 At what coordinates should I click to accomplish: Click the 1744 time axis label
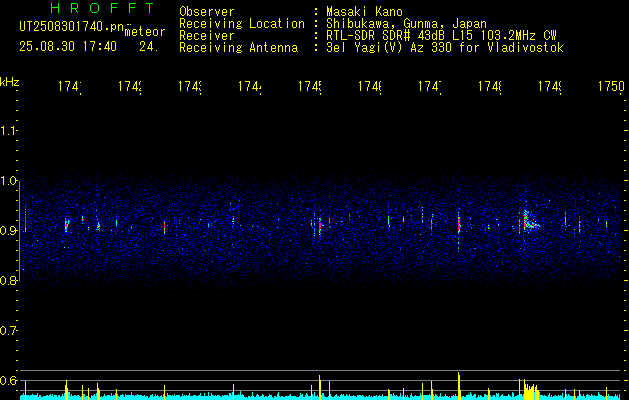tap(250, 86)
